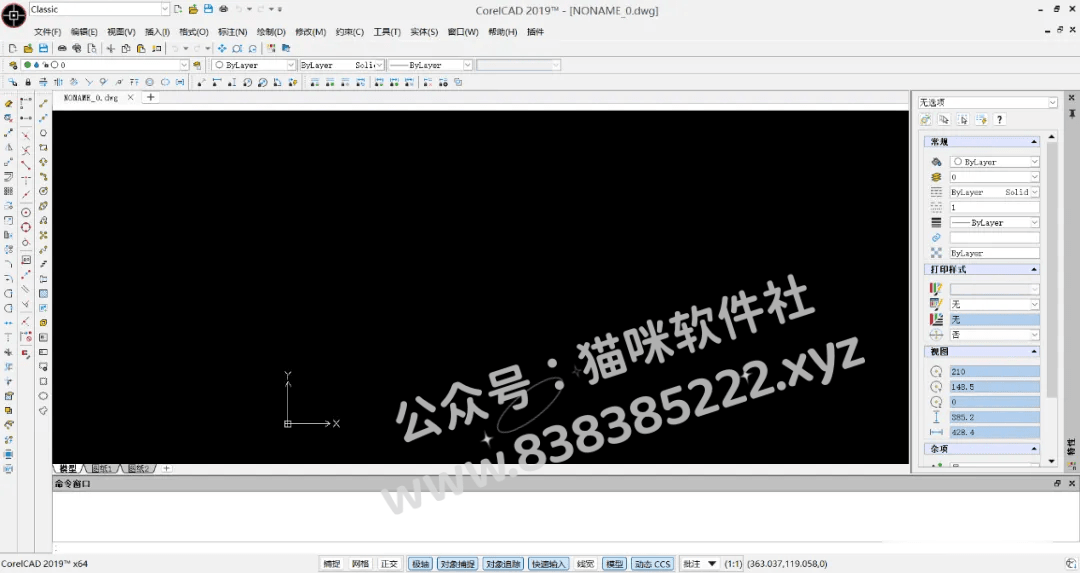Viewport: 1080px width, 573px height.
Task: Open the Layers Manager icon beside layer dropdown
Action: (12, 65)
